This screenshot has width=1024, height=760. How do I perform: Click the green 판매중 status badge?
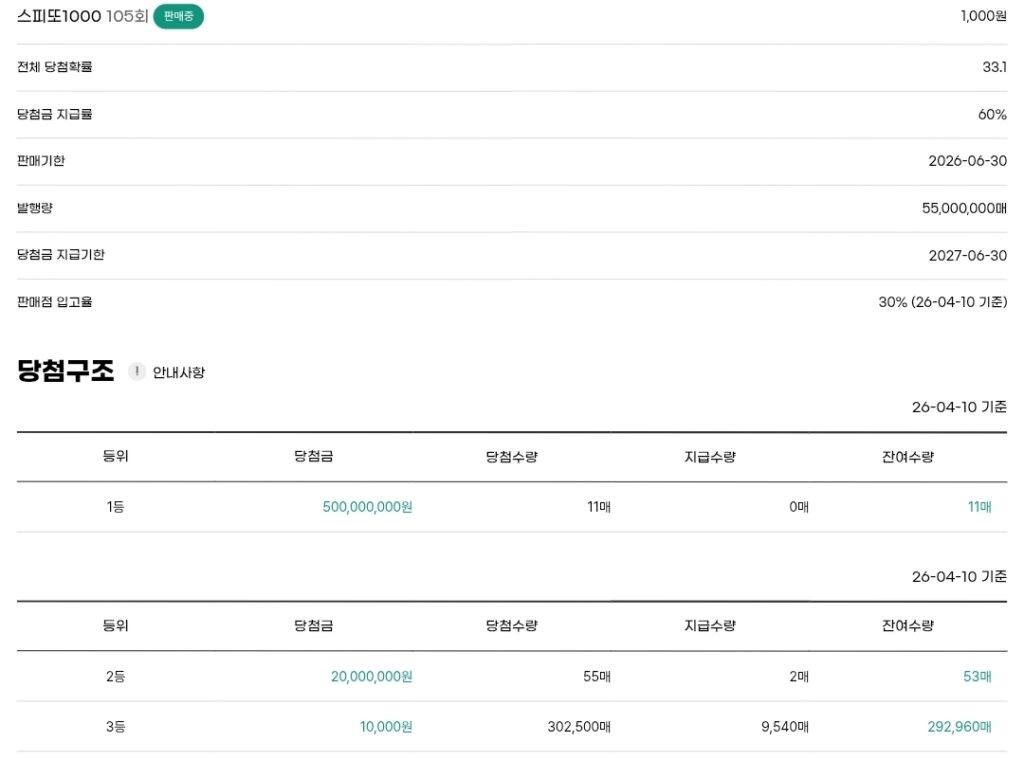(178, 16)
